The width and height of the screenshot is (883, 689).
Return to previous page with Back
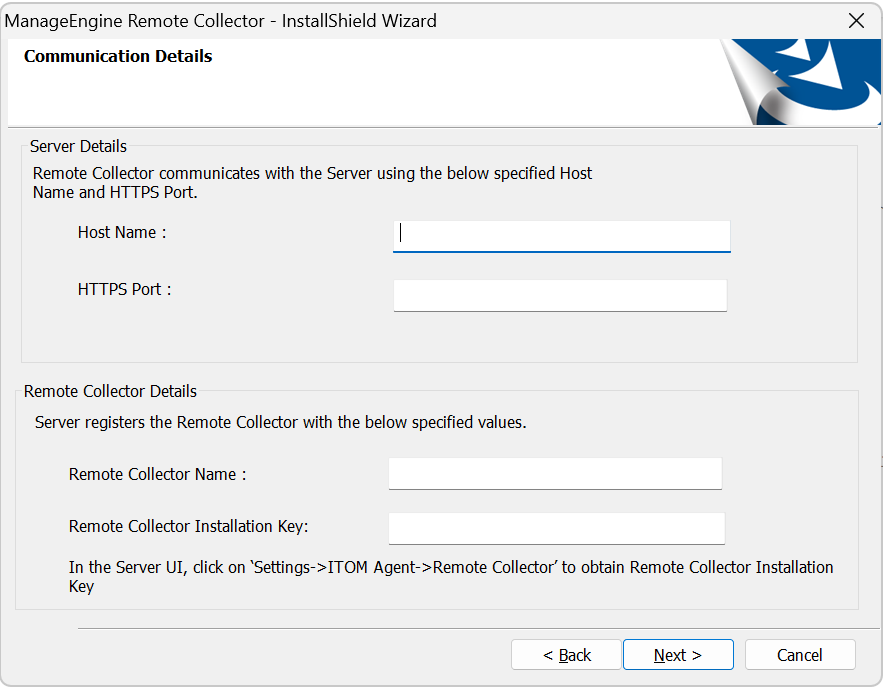(566, 655)
